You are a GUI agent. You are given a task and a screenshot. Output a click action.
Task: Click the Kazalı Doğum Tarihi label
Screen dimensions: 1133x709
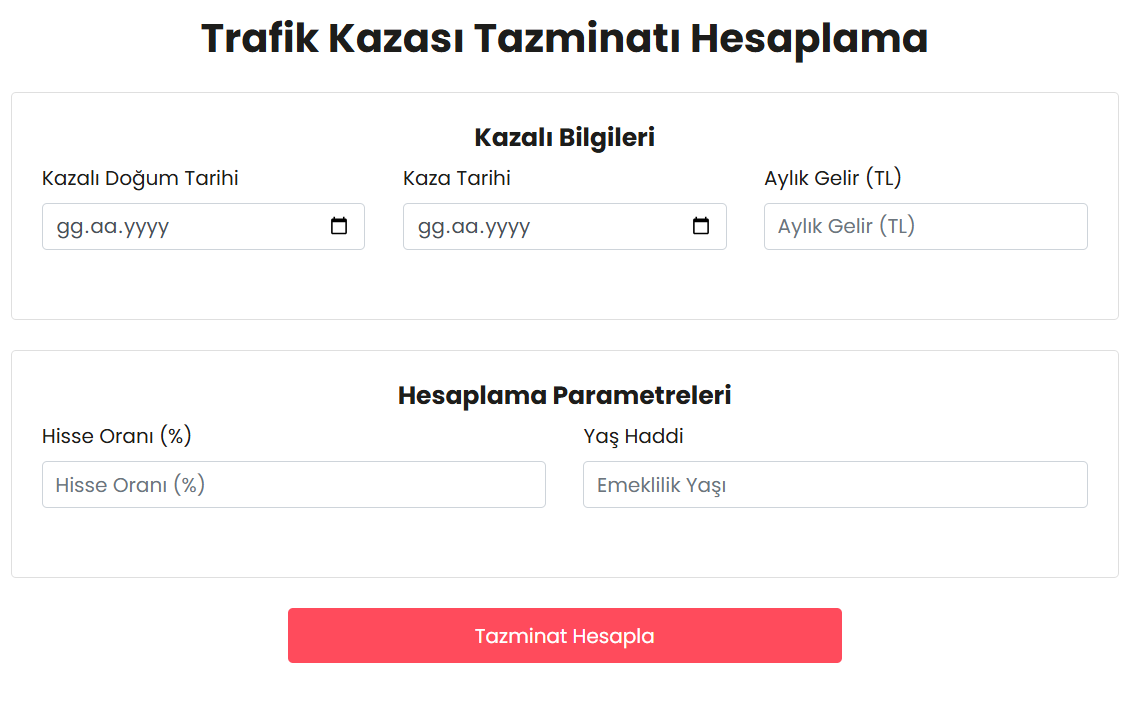pos(140,178)
